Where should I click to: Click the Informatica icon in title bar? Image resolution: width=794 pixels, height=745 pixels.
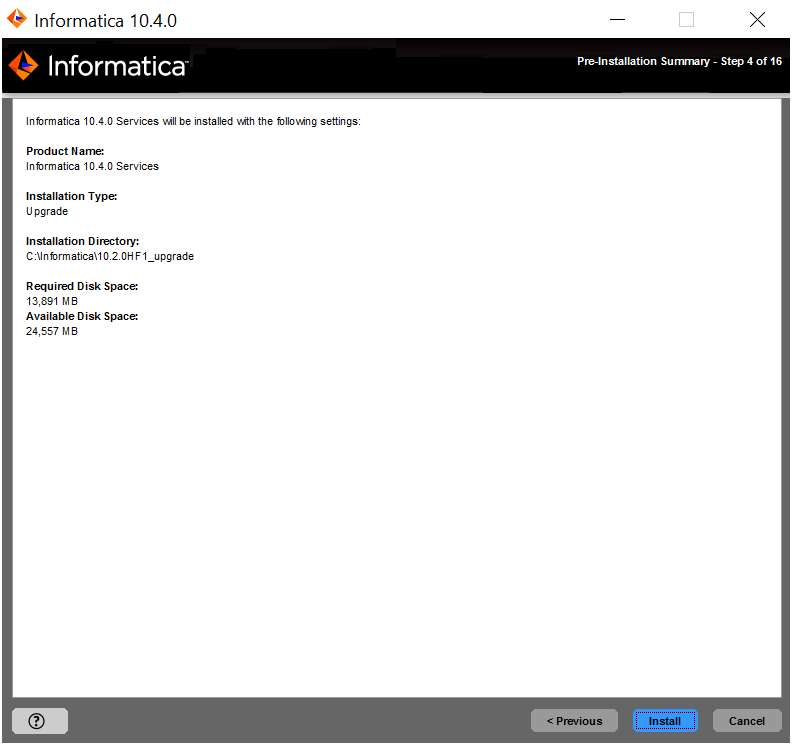[17, 19]
